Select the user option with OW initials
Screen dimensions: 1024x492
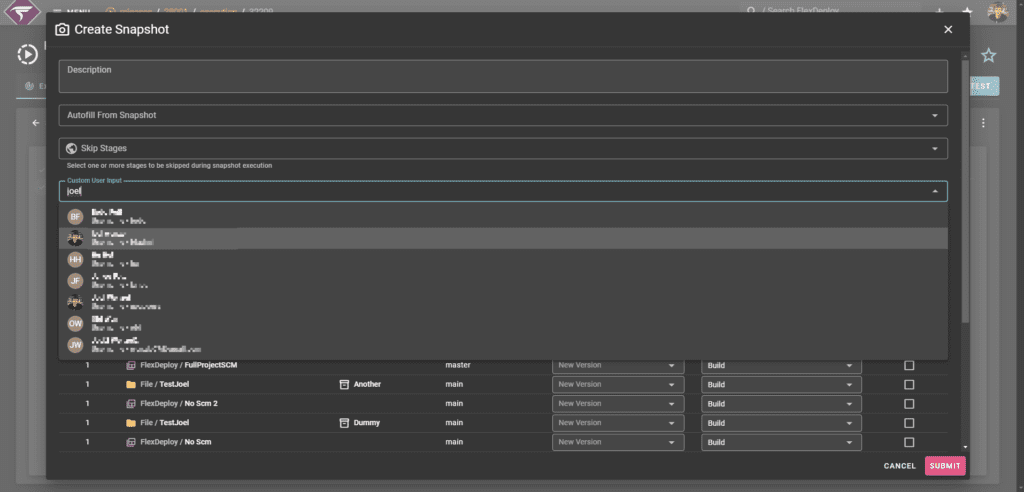[x=503, y=323]
